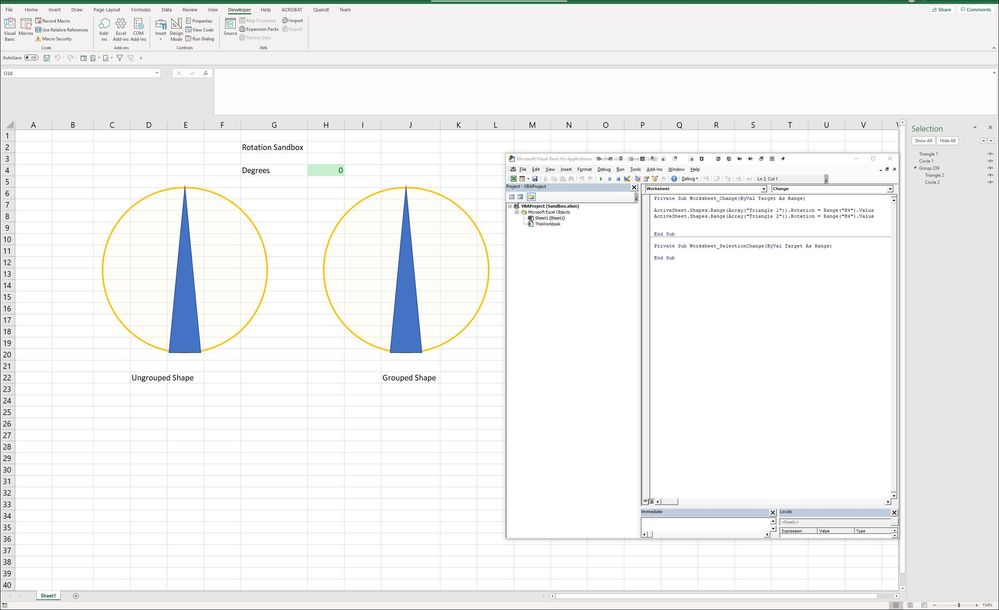Open the Add-ins button
999x610 pixels.
click(x=104, y=29)
